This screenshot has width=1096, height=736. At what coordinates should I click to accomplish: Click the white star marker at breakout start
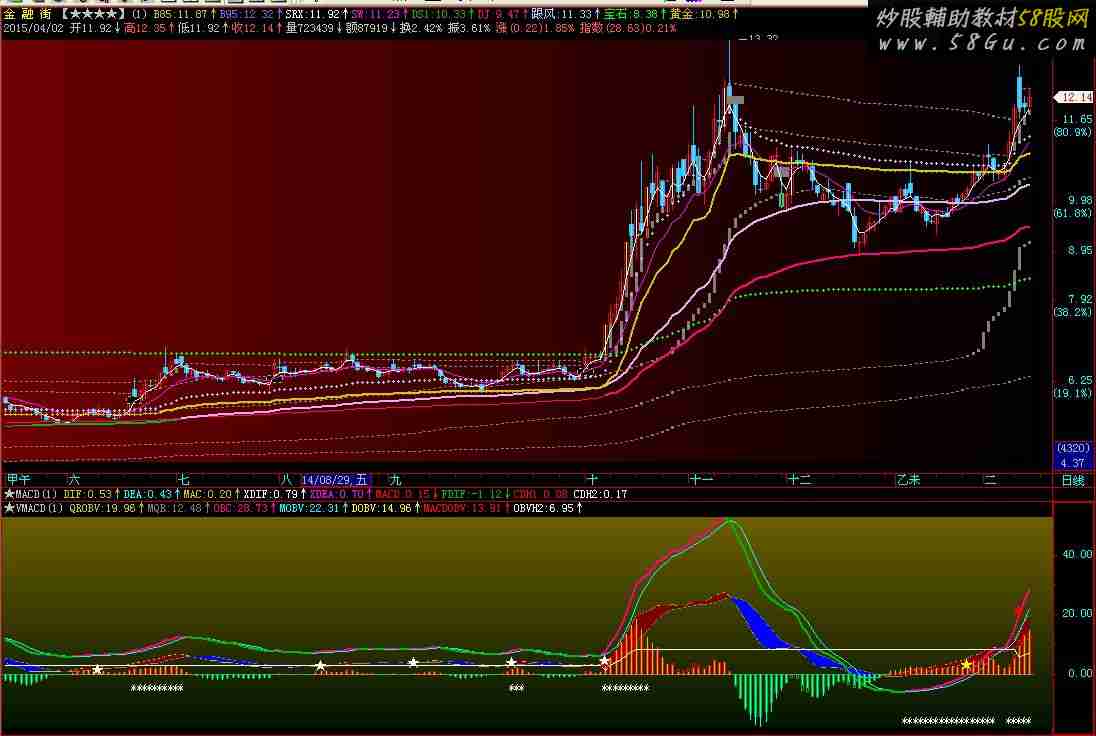pyautogui.click(x=604, y=660)
